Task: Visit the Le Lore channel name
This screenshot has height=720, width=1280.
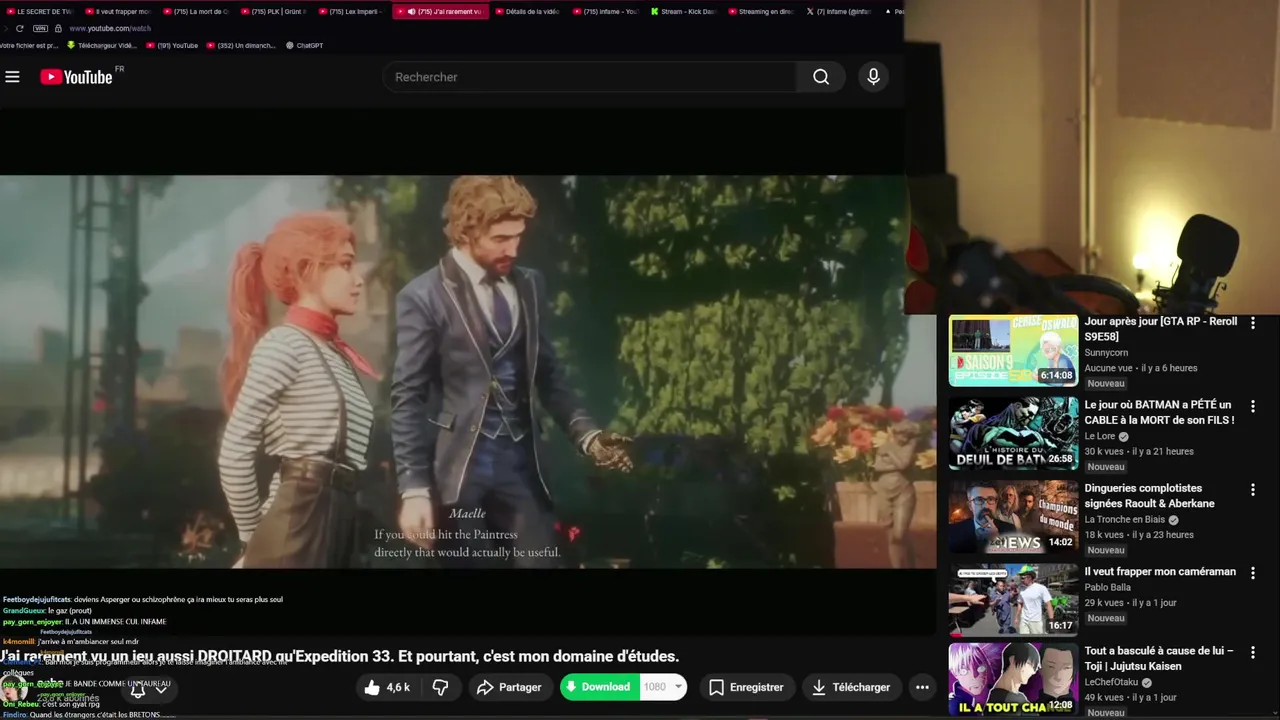Action: tap(1100, 436)
